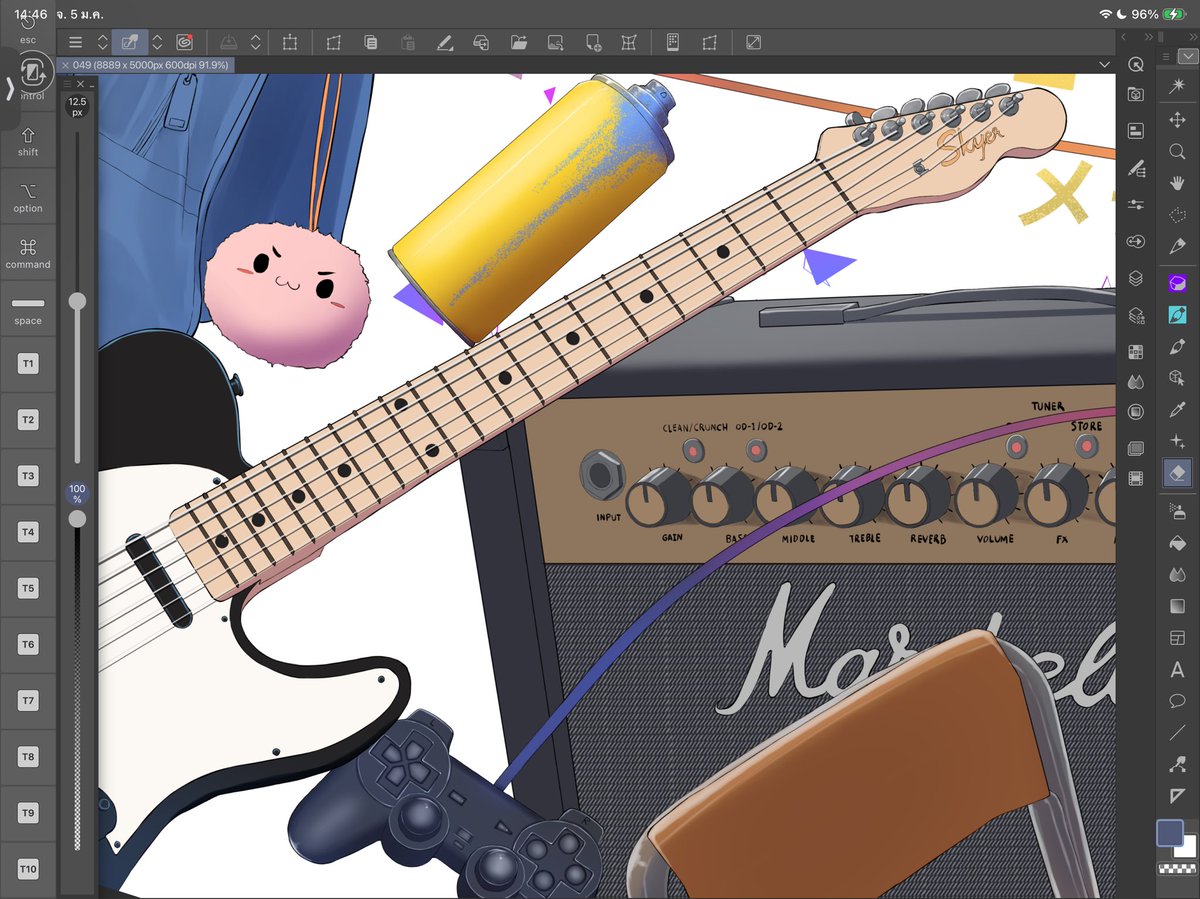This screenshot has height=899, width=1200.
Task: Select the Hand tool
Action: point(1177,184)
